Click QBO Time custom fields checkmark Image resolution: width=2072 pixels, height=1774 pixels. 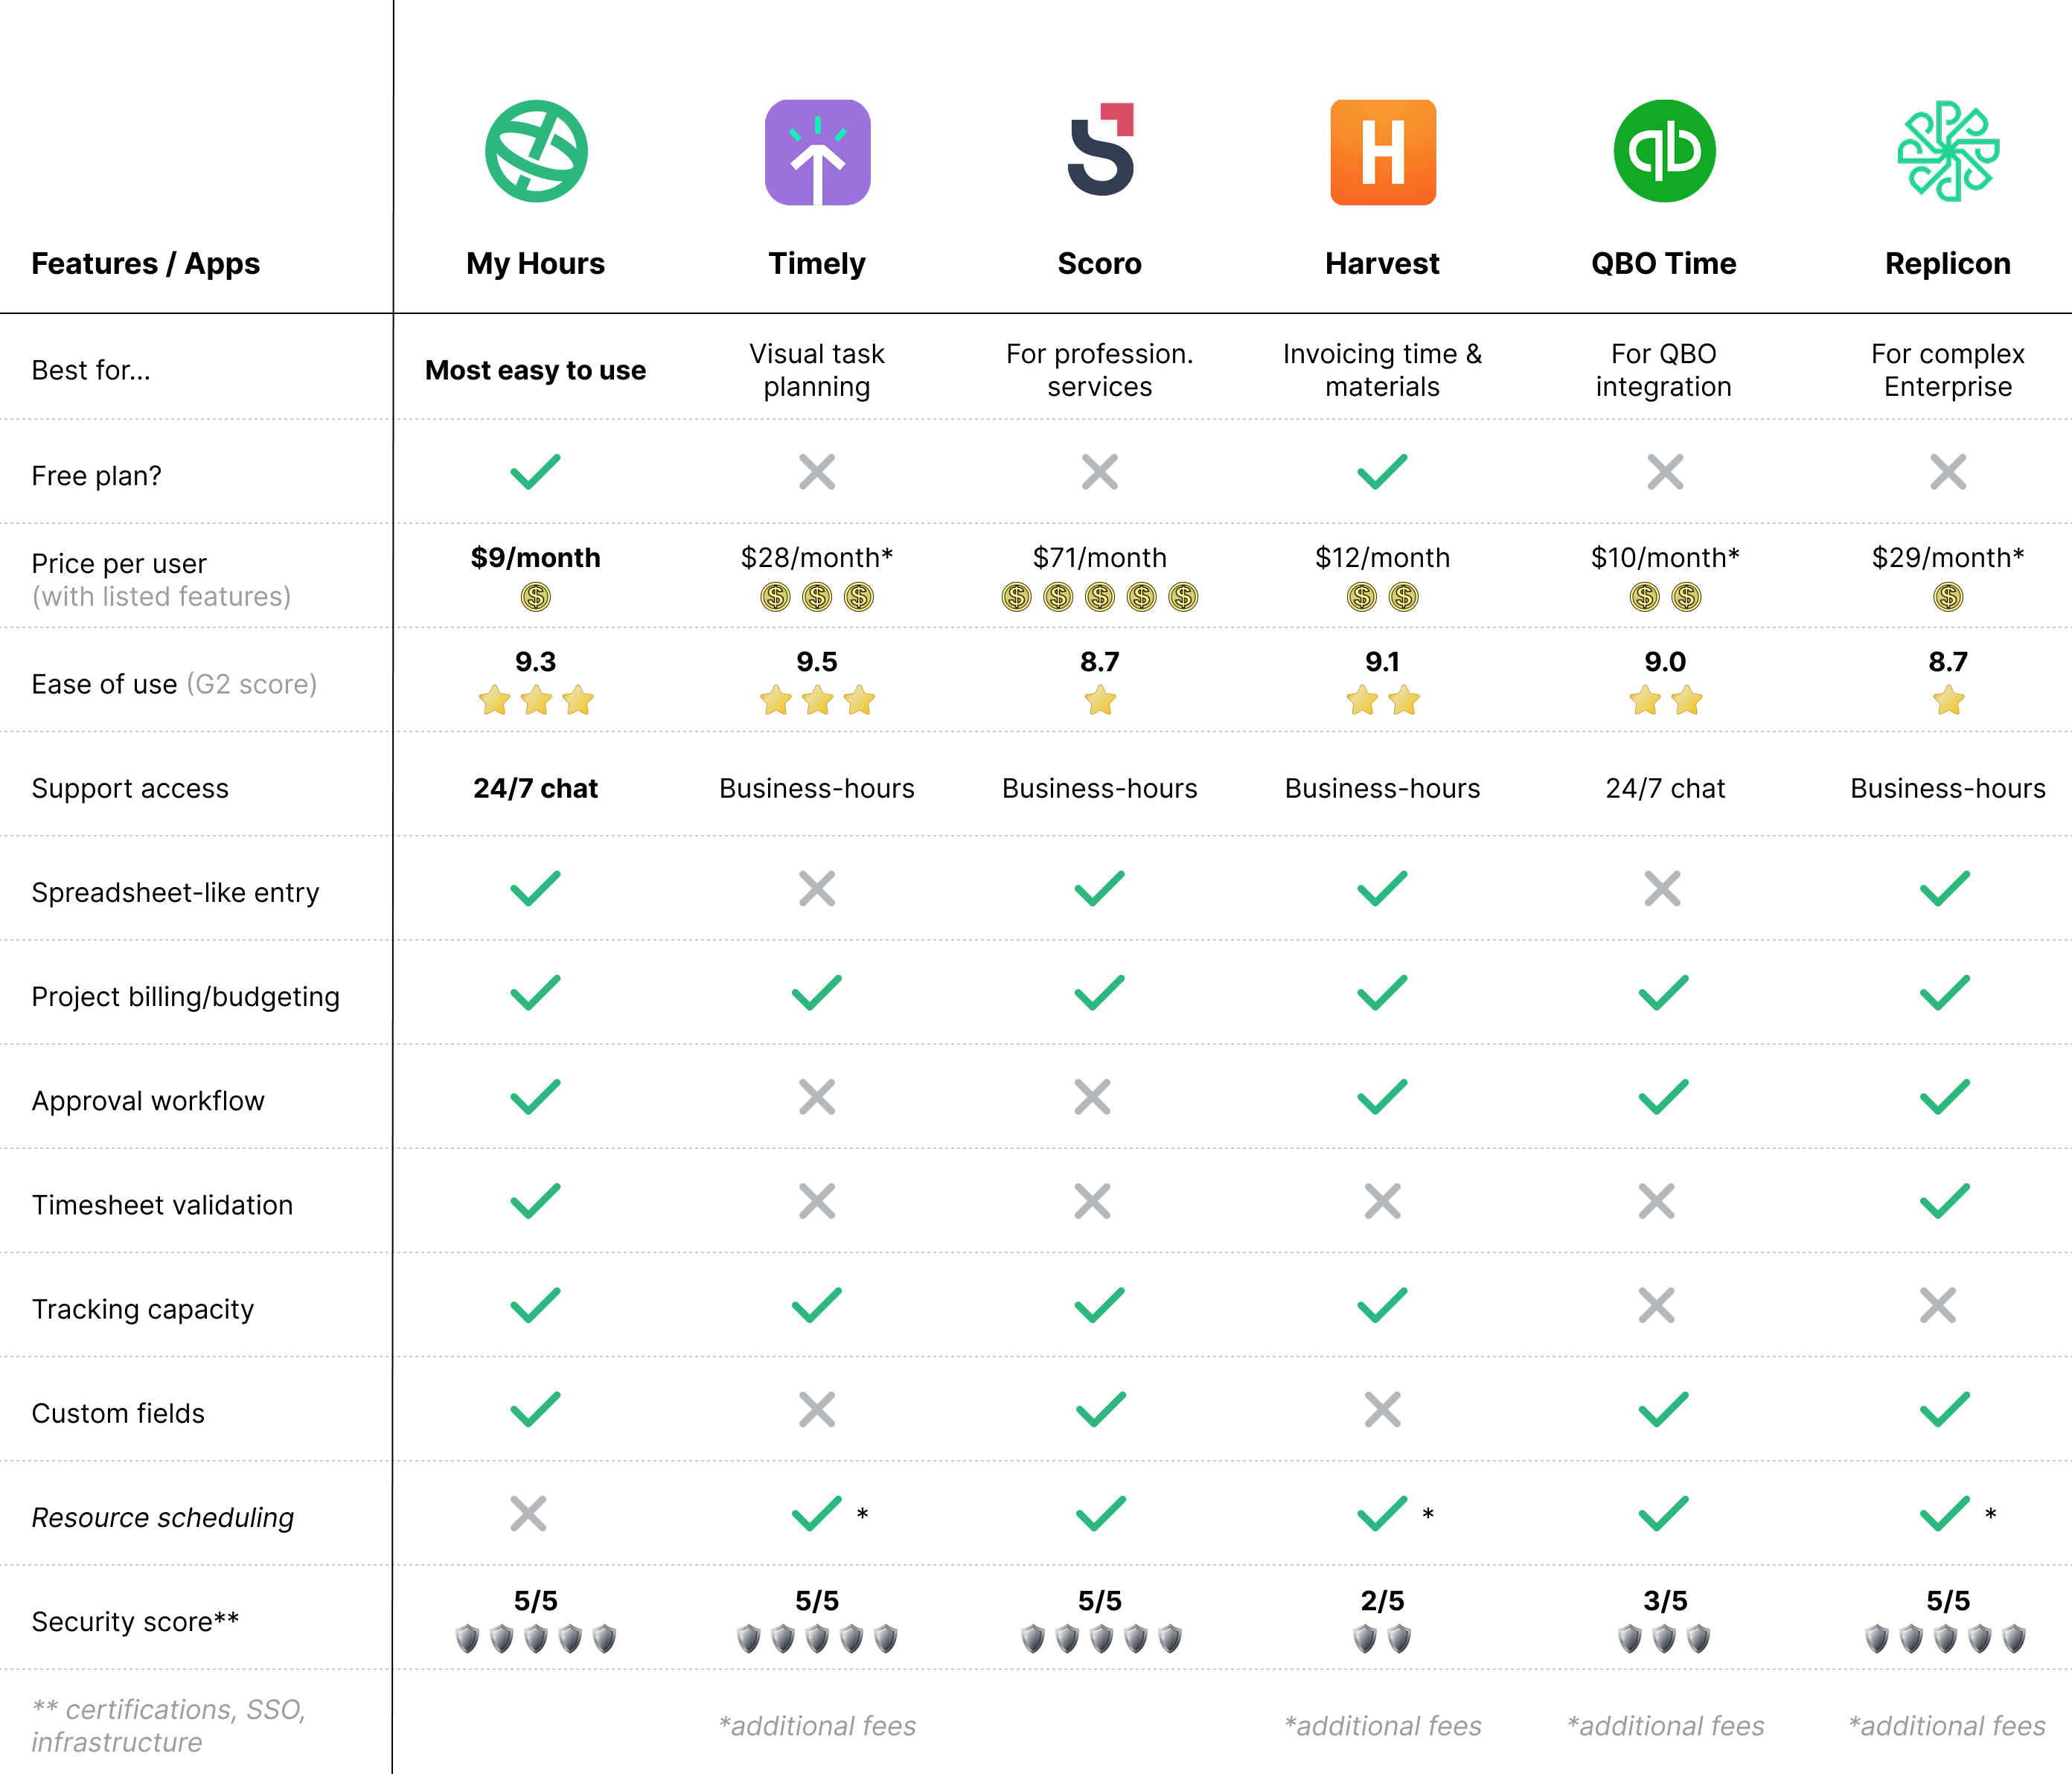1664,1410
